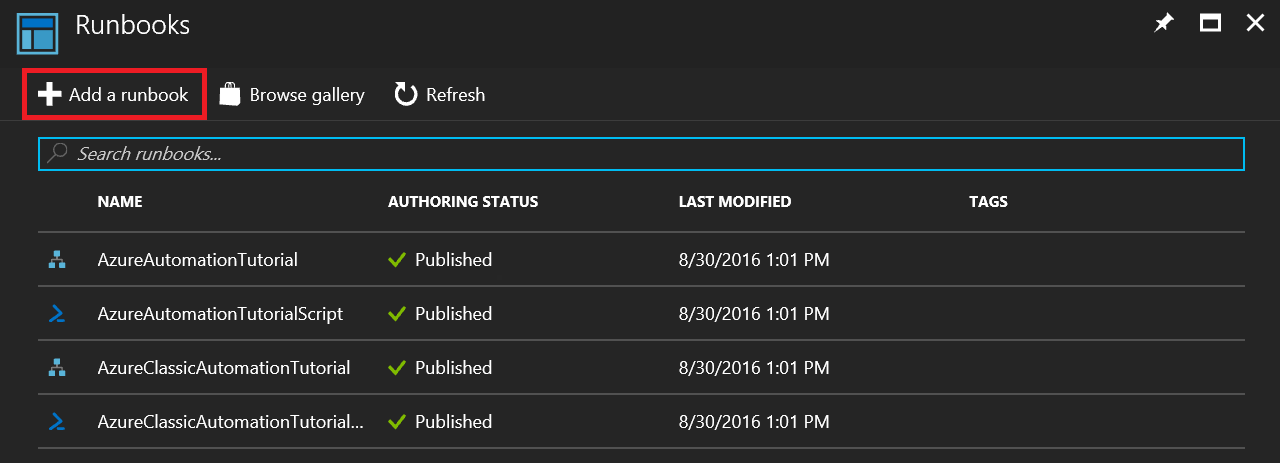Image resolution: width=1280 pixels, height=463 pixels.
Task: Sort by LAST MODIFIED column header
Action: coord(735,202)
